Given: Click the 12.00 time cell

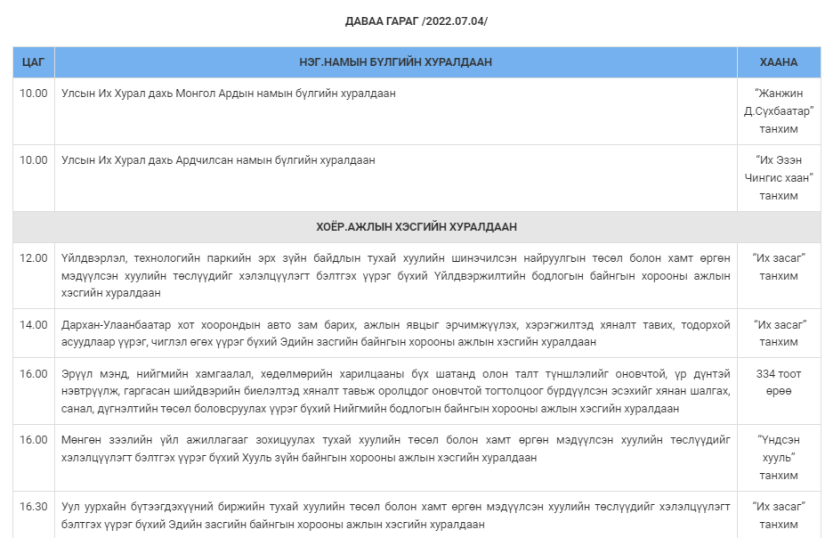Looking at the screenshot, I should pos(34,258).
